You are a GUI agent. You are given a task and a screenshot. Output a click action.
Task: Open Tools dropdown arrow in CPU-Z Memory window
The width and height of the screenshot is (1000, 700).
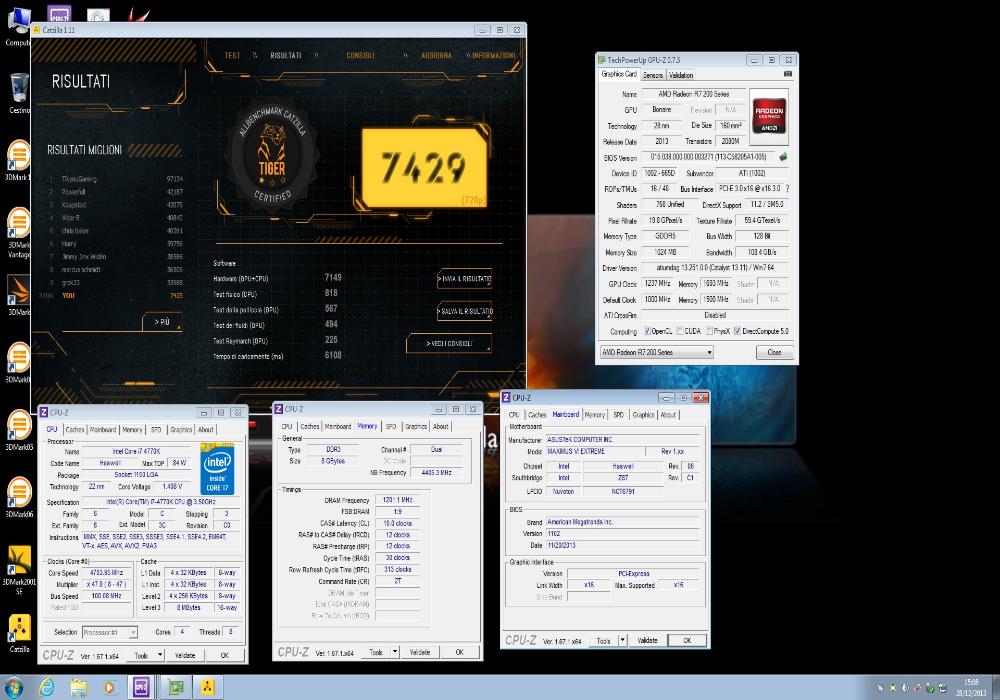(395, 652)
